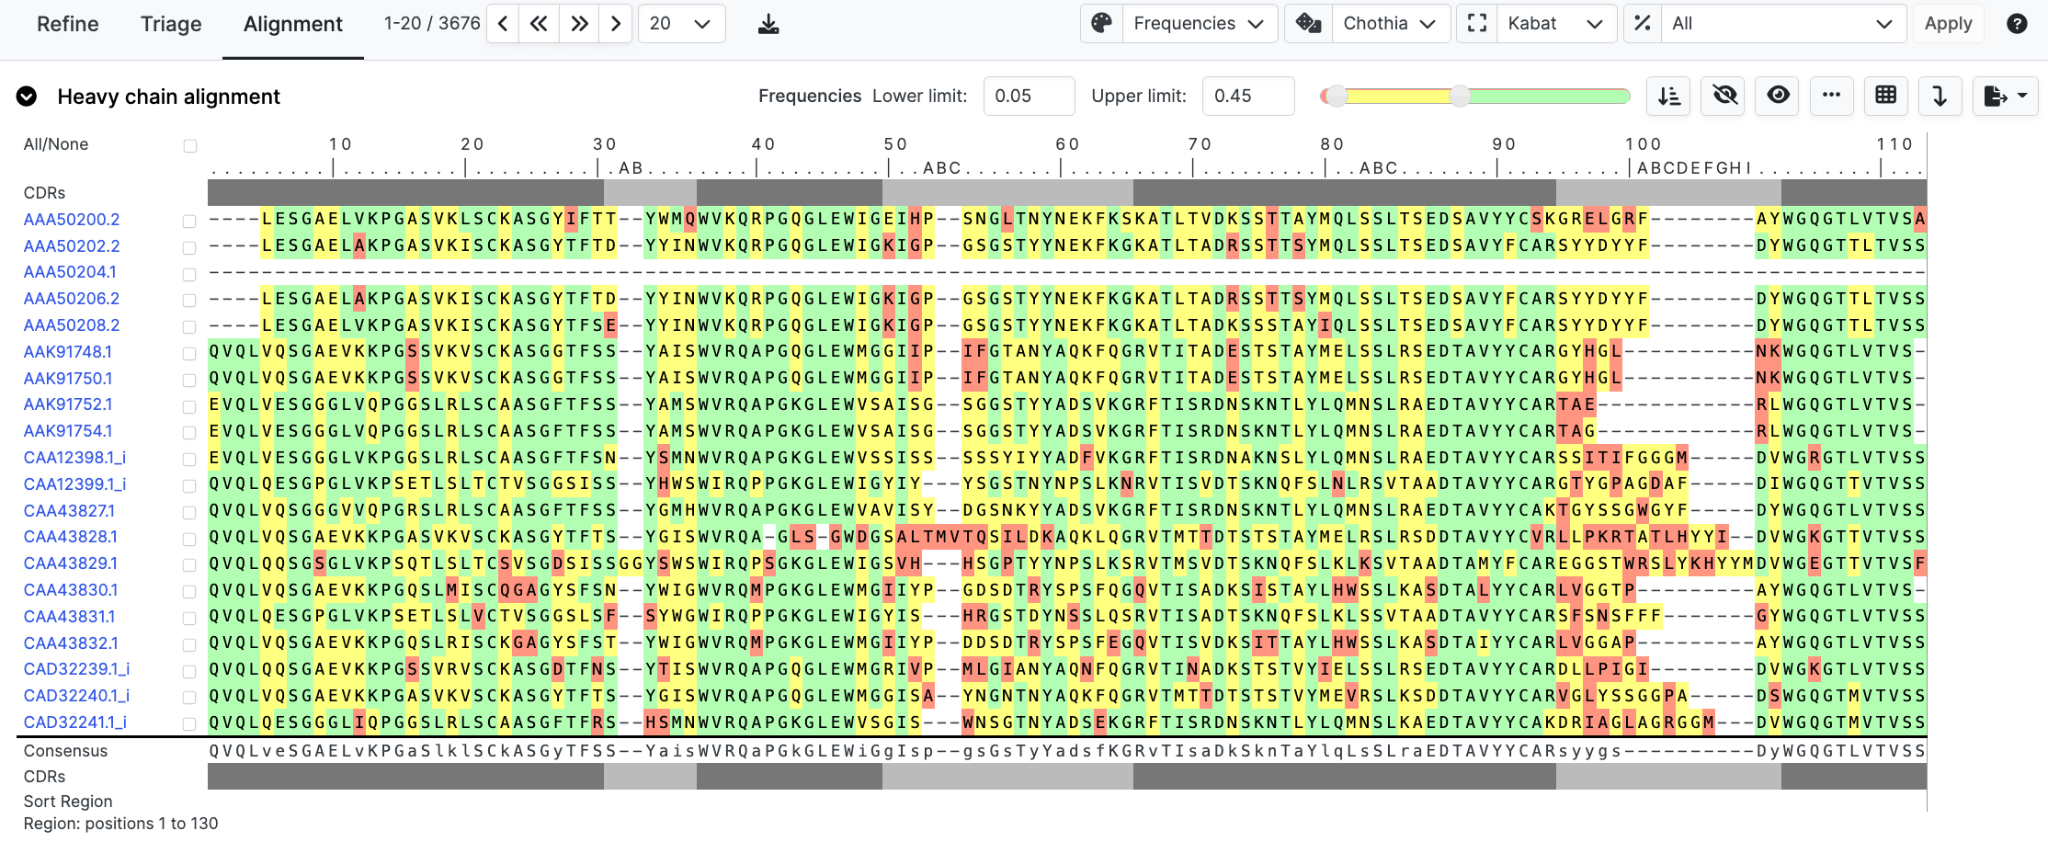Click the percent filter icon
2048x844 pixels.
pyautogui.click(x=1642, y=23)
